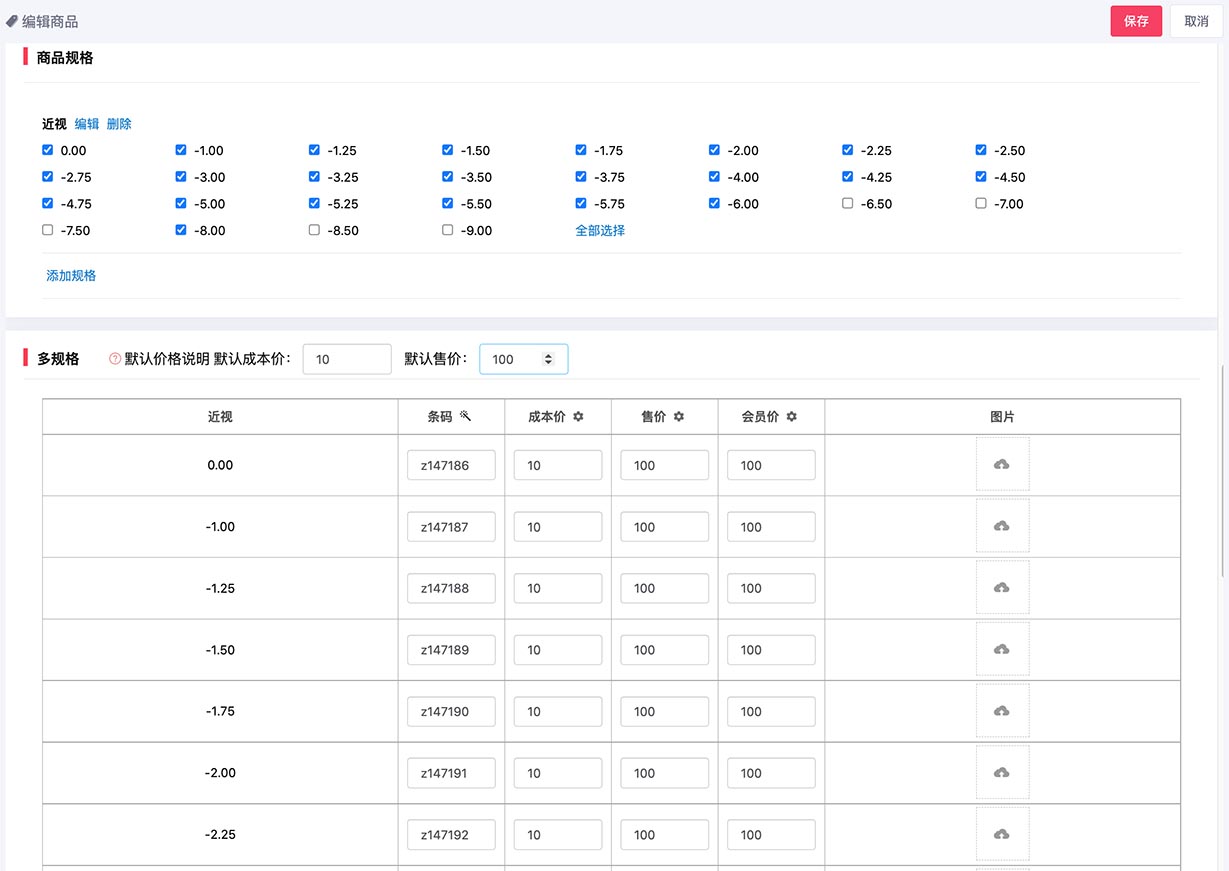Upload image for the 0.00 row
The width and height of the screenshot is (1229, 871).
1002,465
